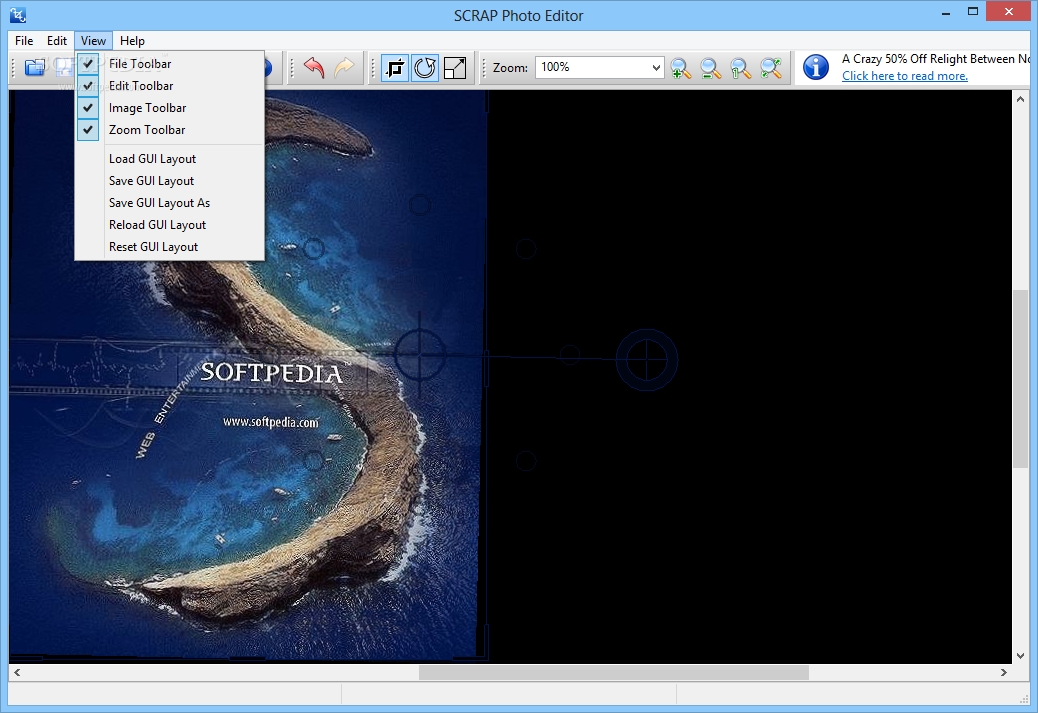The width and height of the screenshot is (1038, 713).
Task: Click the Undo arrow icon
Action: (x=314, y=68)
